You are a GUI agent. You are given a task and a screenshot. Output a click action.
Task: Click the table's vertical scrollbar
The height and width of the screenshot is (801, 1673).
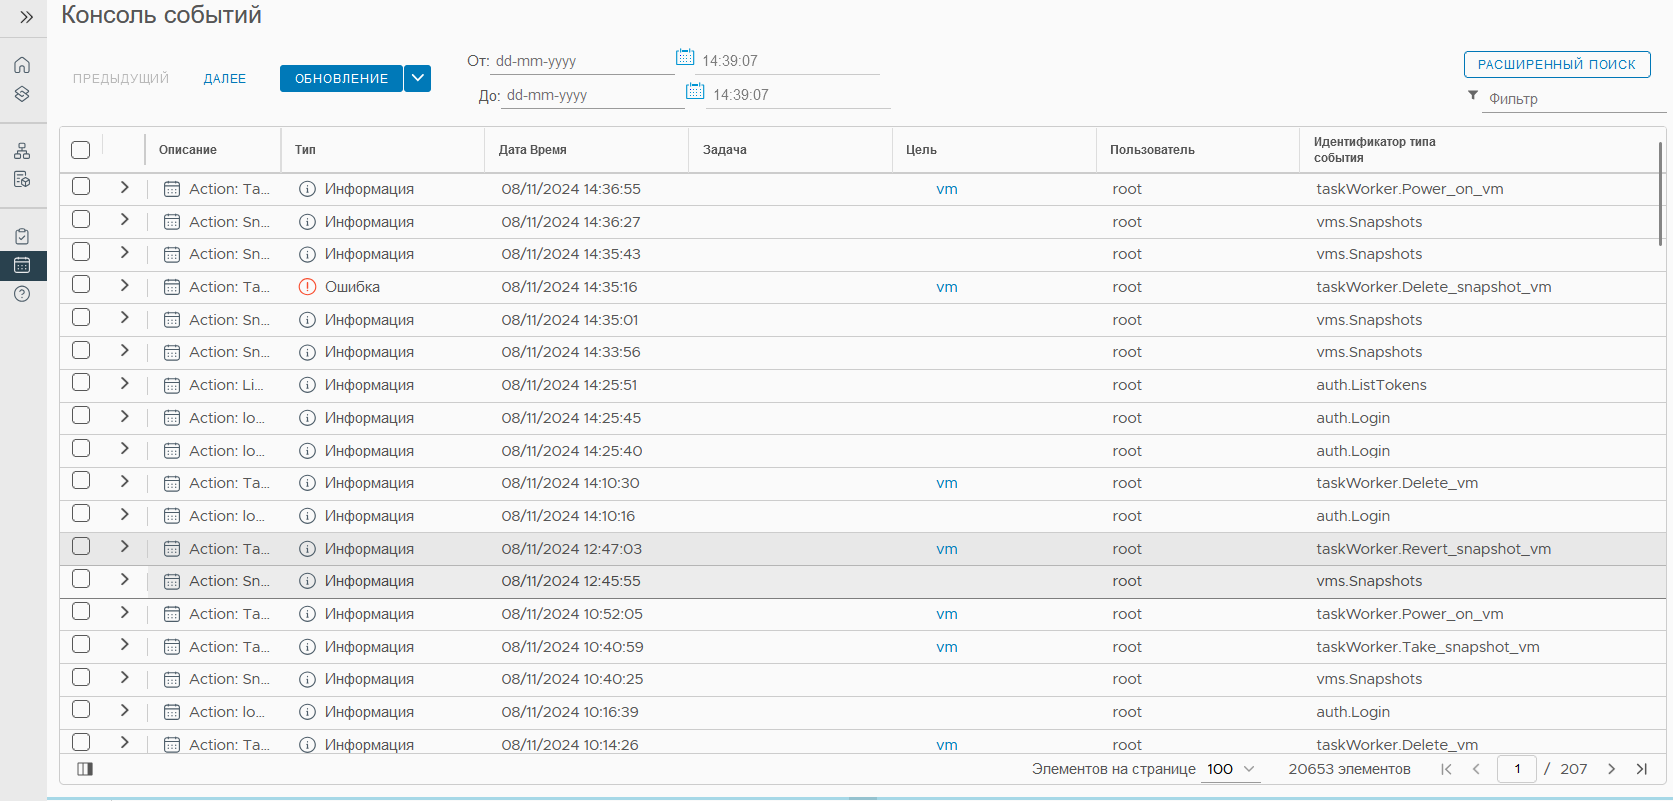1661,194
